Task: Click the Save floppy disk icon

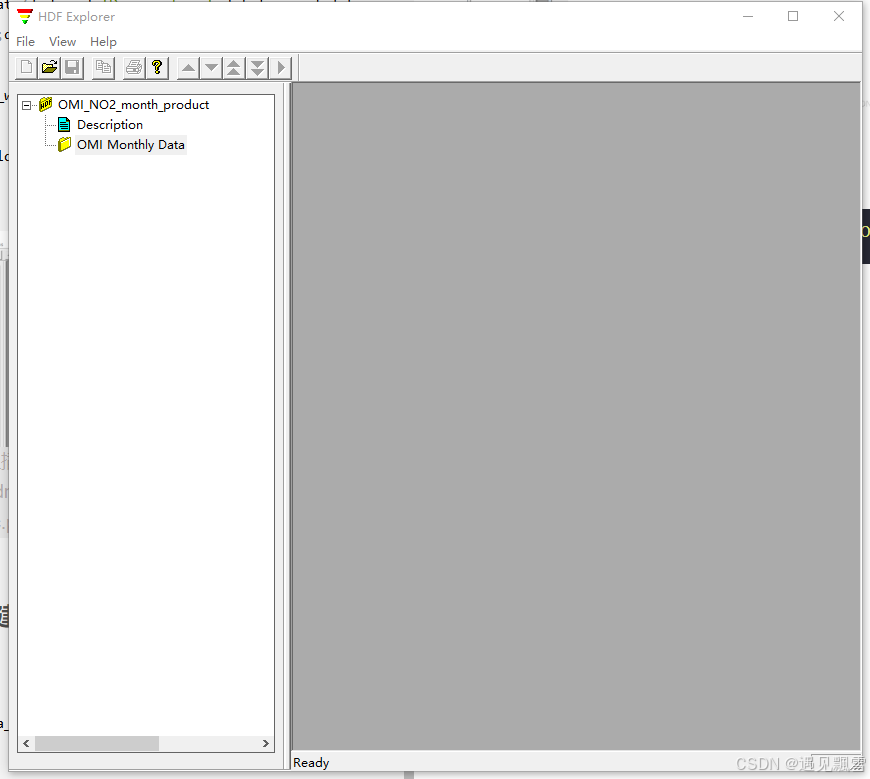Action: click(72, 68)
